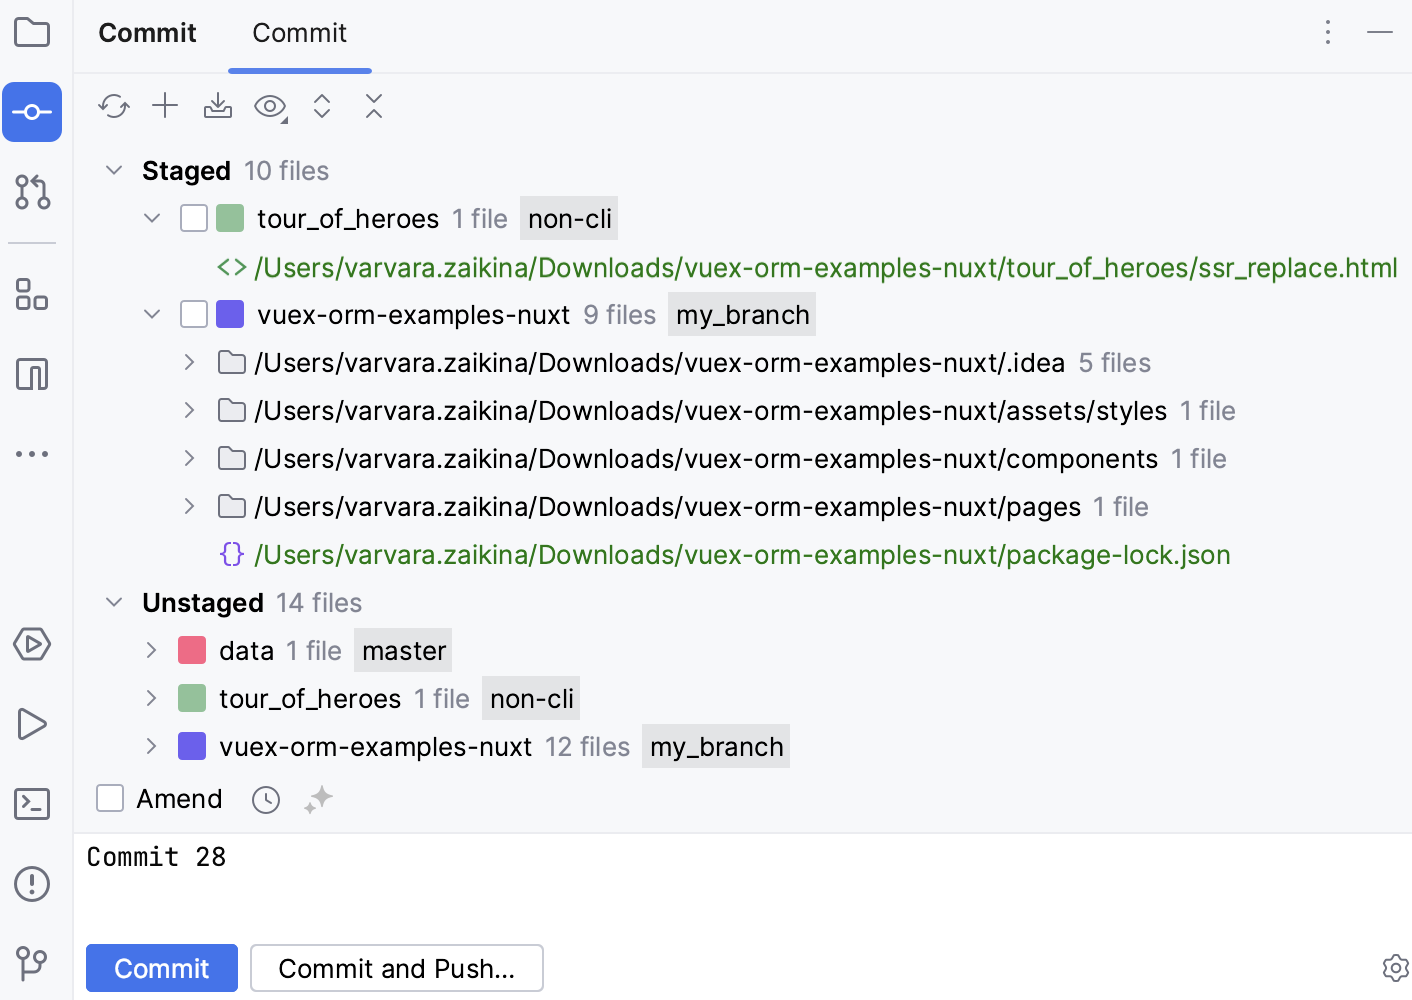Collapse the Staged files group

pos(114,170)
